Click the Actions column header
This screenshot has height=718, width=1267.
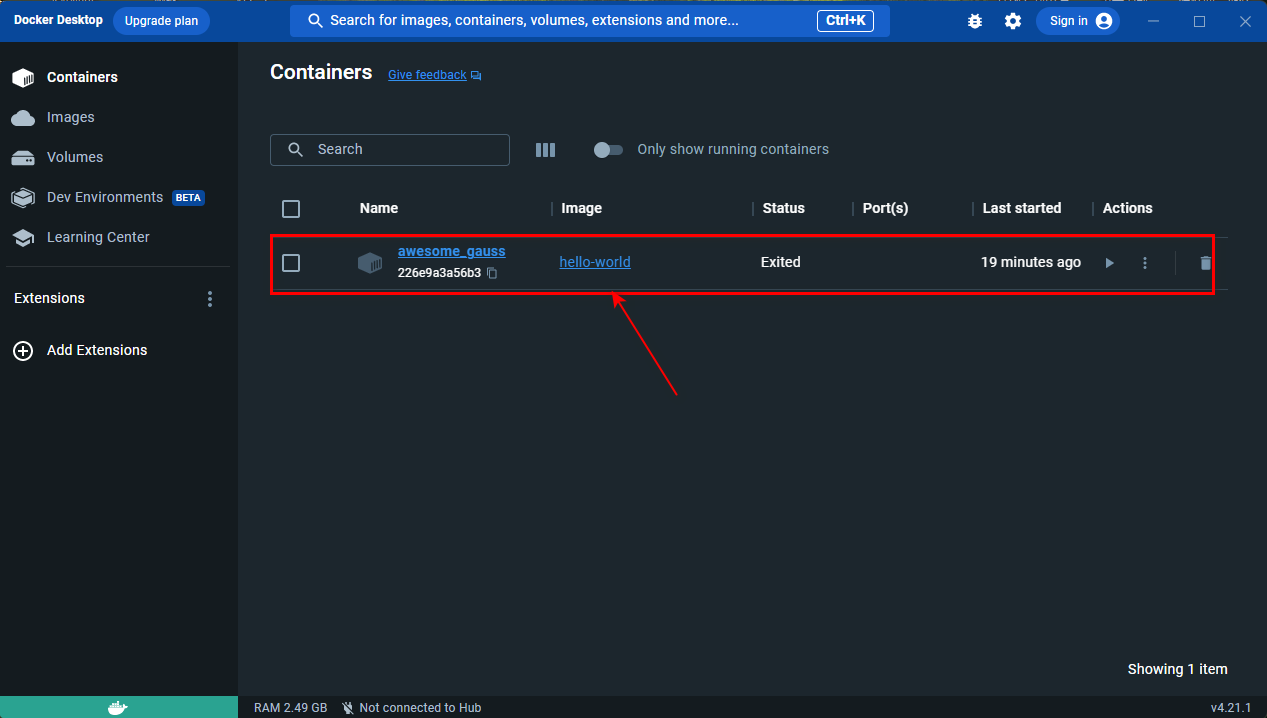[x=1128, y=208]
